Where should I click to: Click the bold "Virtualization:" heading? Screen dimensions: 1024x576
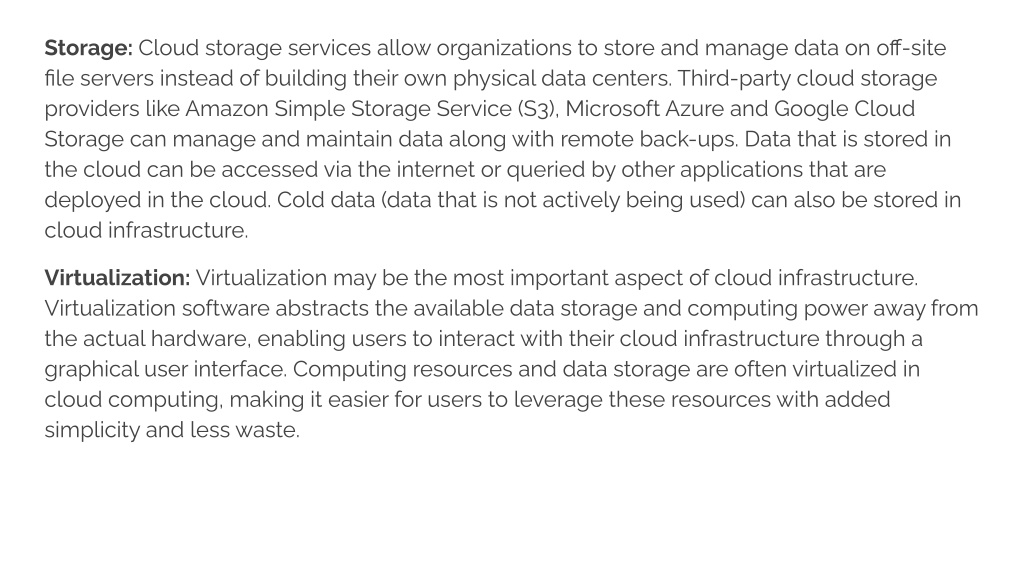coord(118,278)
